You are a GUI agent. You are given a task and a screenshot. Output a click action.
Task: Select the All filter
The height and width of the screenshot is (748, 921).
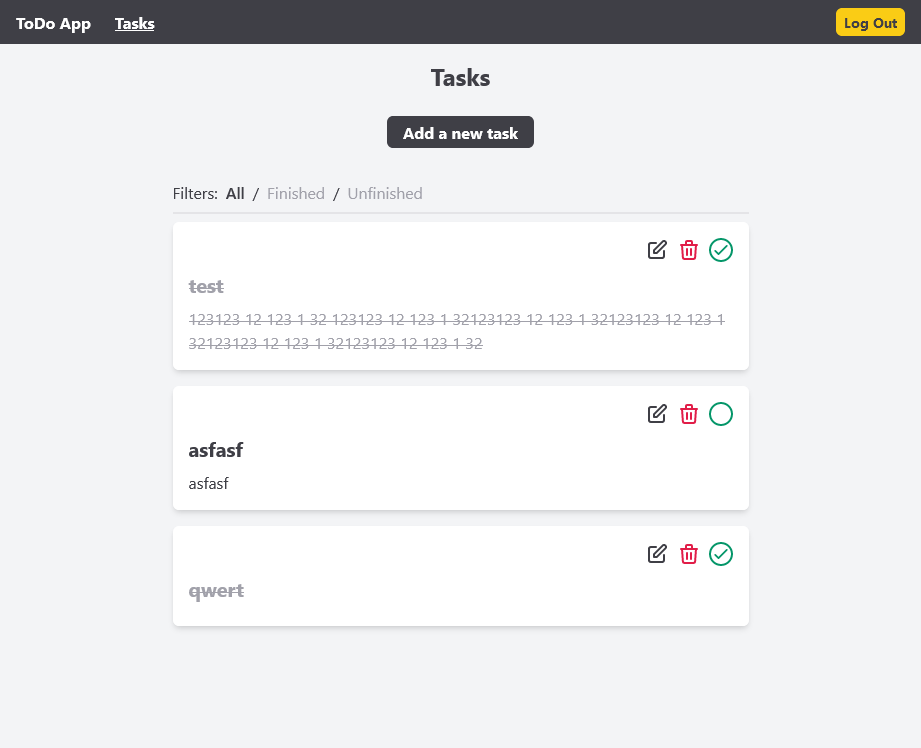click(235, 194)
